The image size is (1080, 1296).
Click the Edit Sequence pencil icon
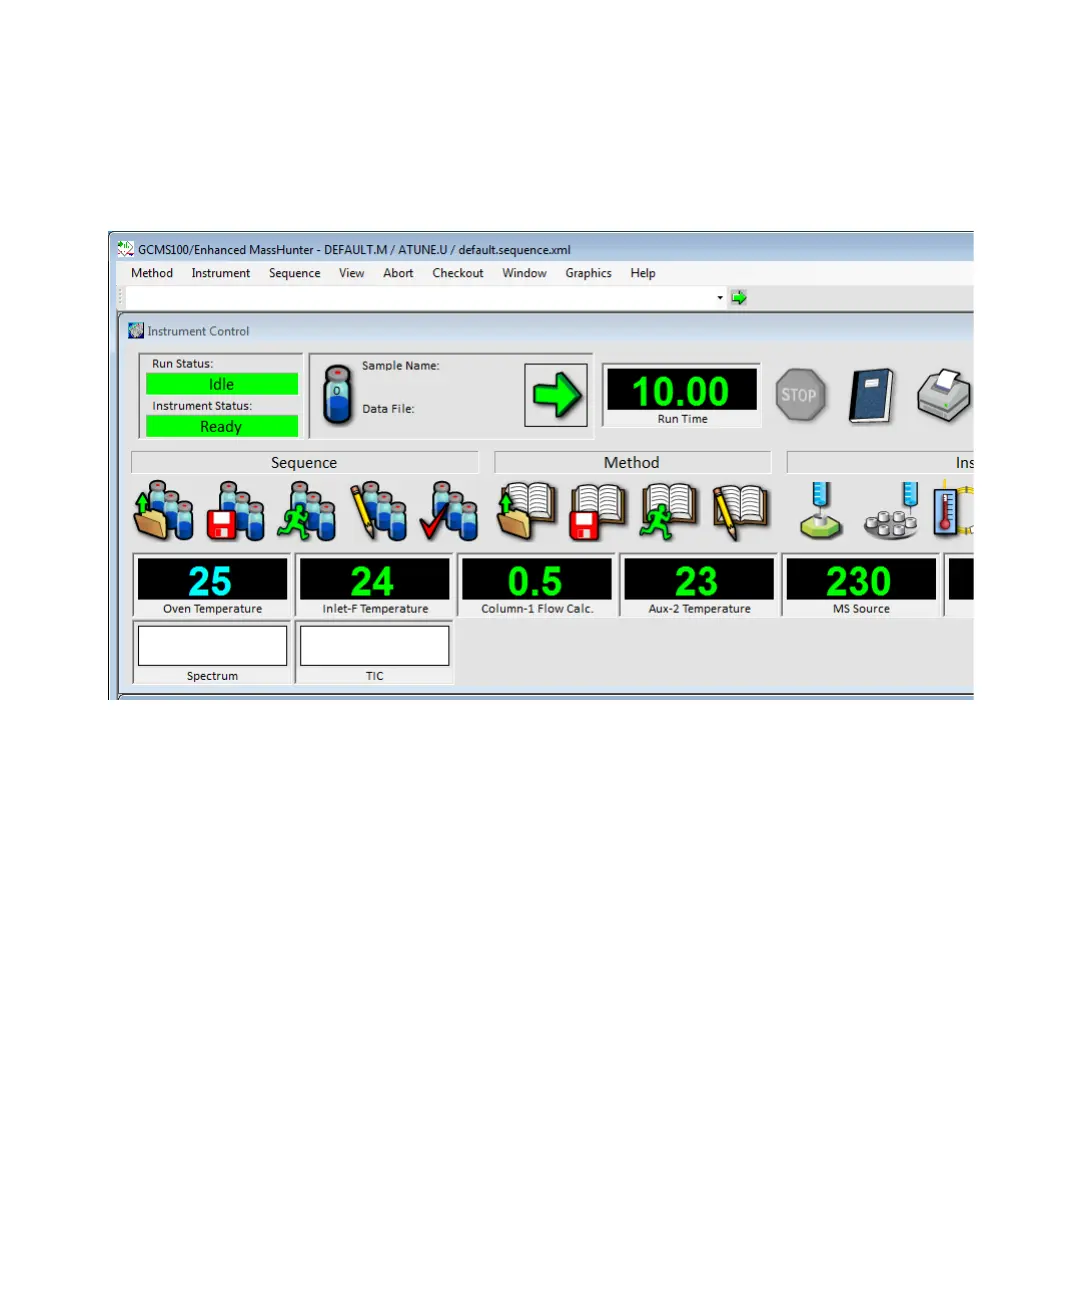pos(378,511)
